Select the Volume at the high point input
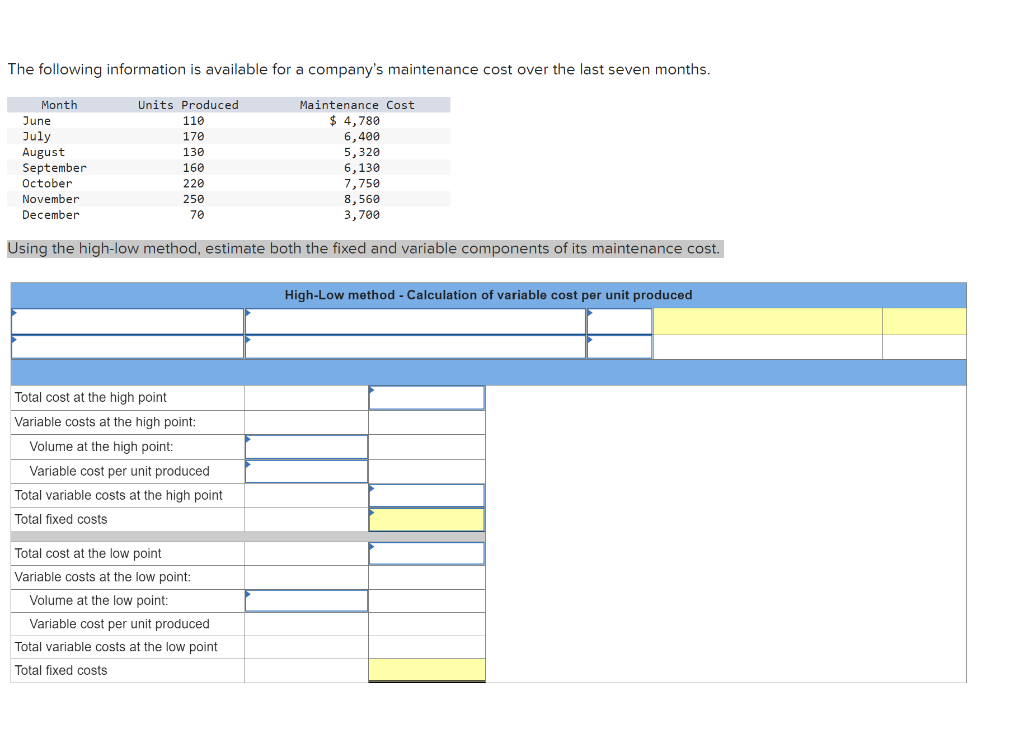This screenshot has height=733, width=1024. point(306,447)
